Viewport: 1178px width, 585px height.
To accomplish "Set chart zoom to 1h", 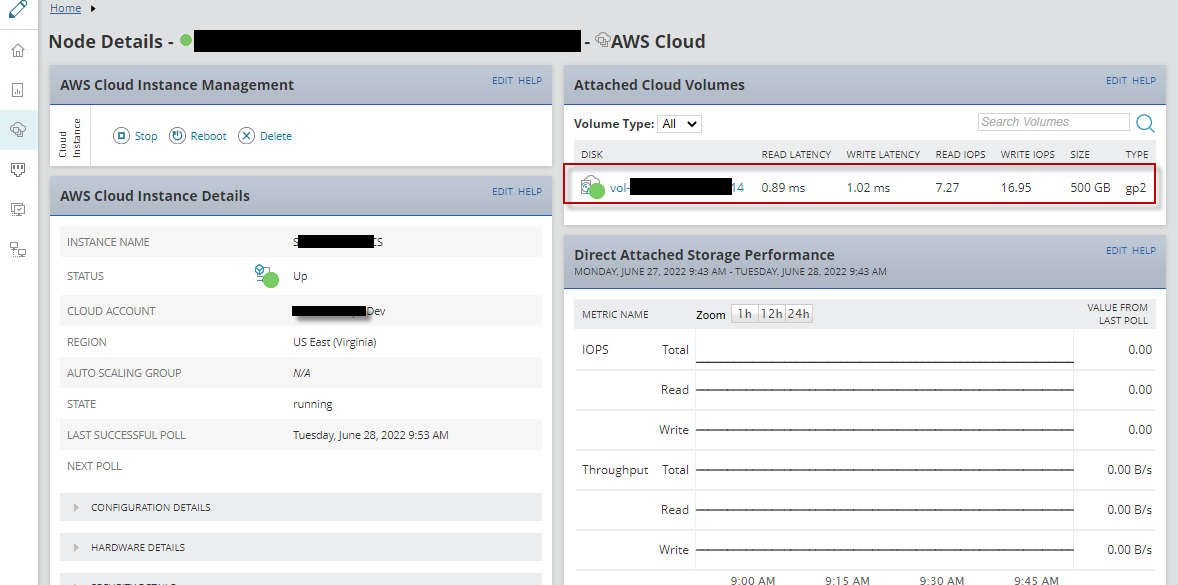I will [x=745, y=314].
